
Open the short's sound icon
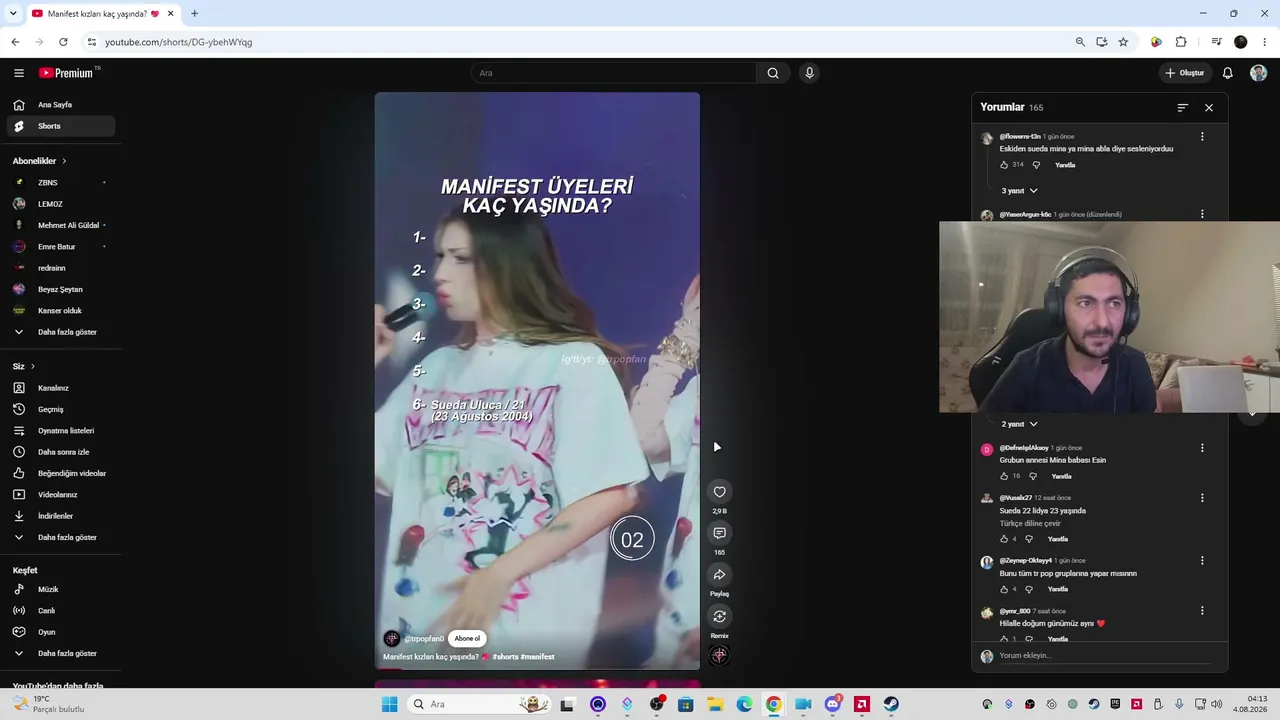(x=719, y=655)
